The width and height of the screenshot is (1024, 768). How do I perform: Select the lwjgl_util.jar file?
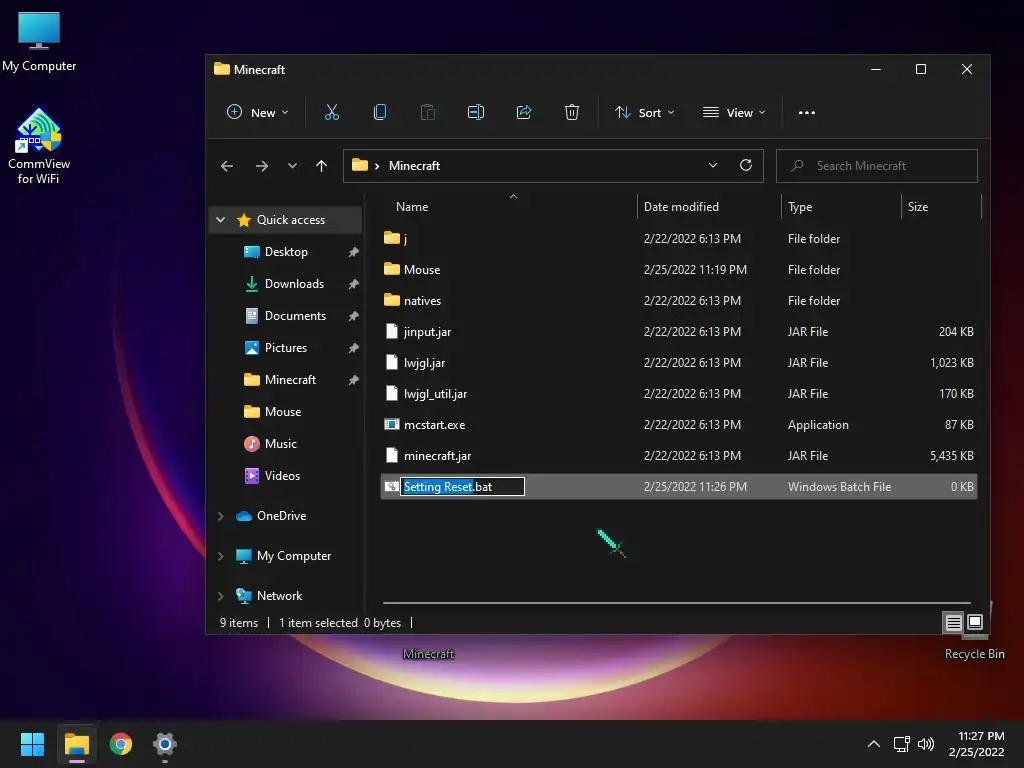tap(679, 394)
